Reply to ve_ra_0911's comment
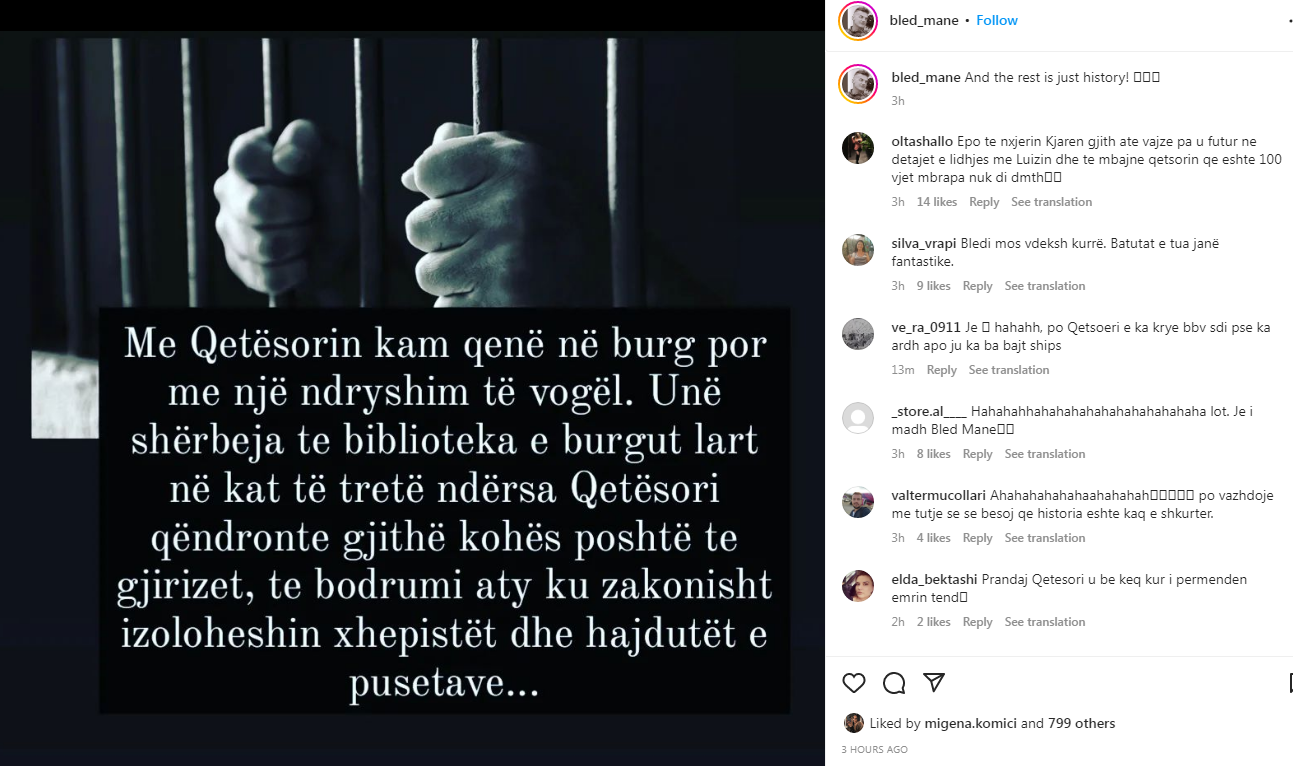 click(x=941, y=370)
